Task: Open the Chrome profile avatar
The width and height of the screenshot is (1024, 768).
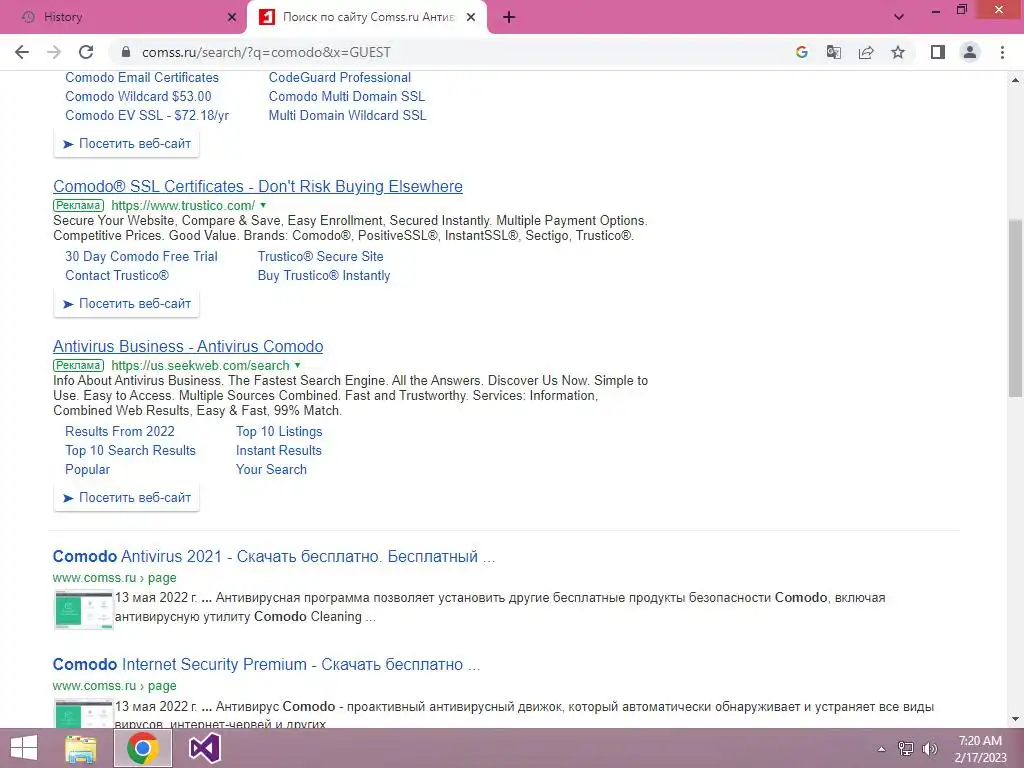Action: [x=970, y=52]
